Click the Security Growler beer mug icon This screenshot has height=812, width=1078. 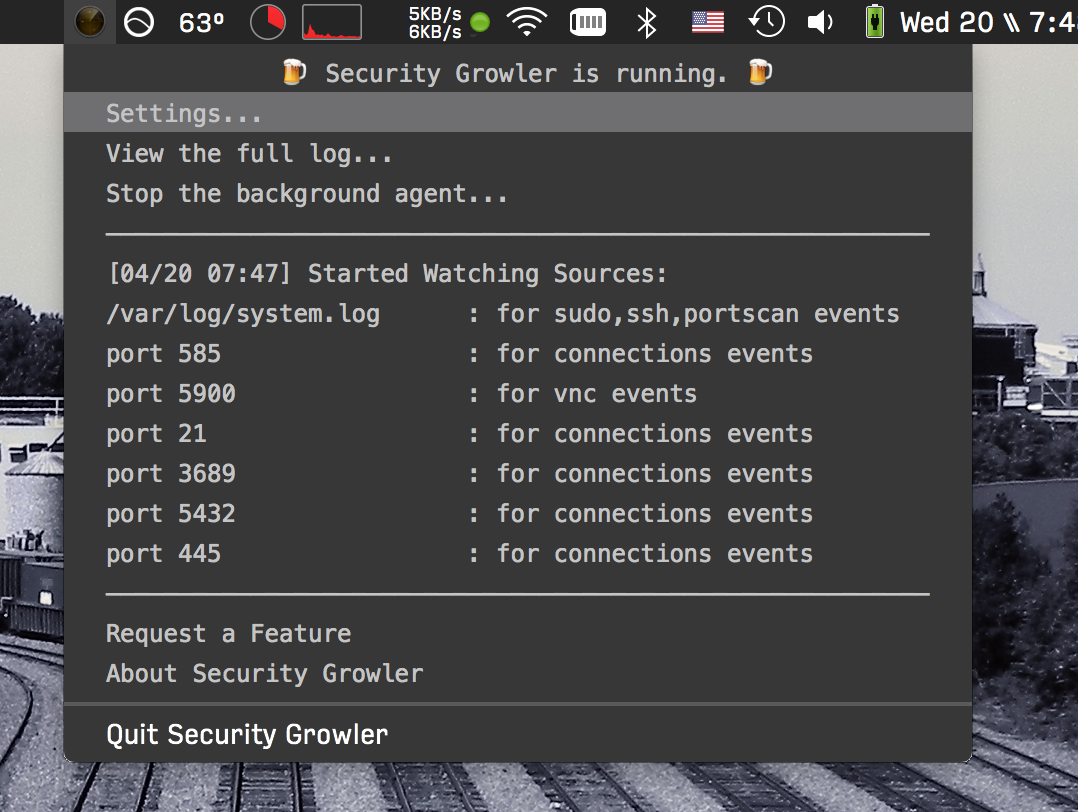(90, 21)
